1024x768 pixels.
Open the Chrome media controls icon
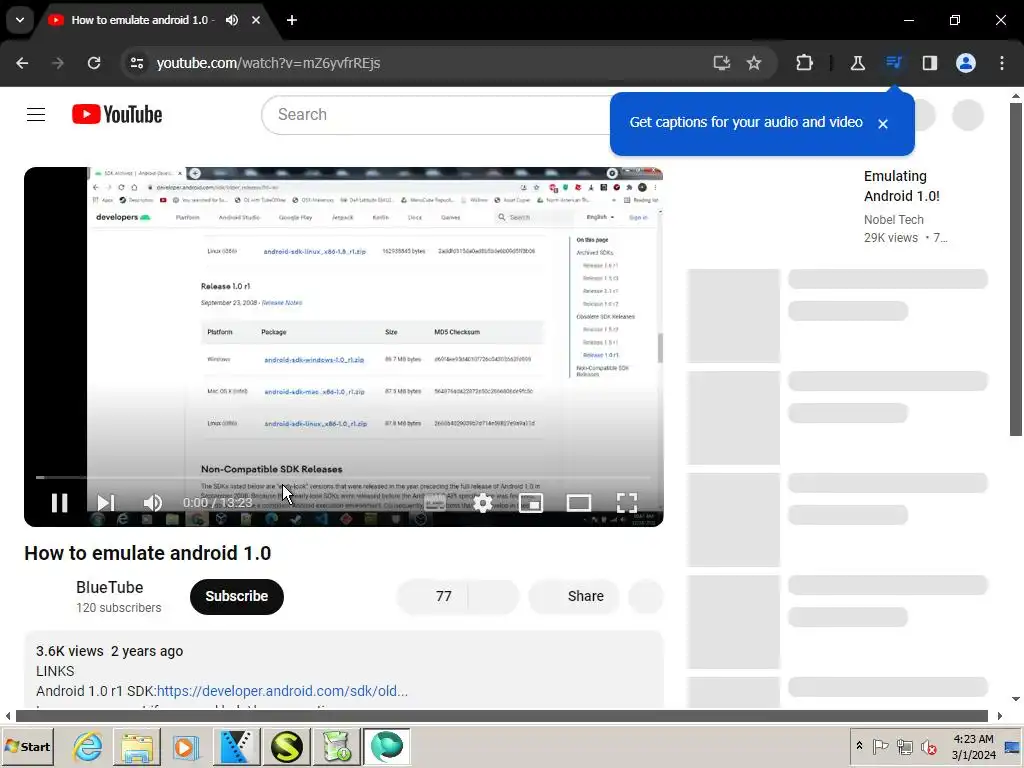pos(893,63)
